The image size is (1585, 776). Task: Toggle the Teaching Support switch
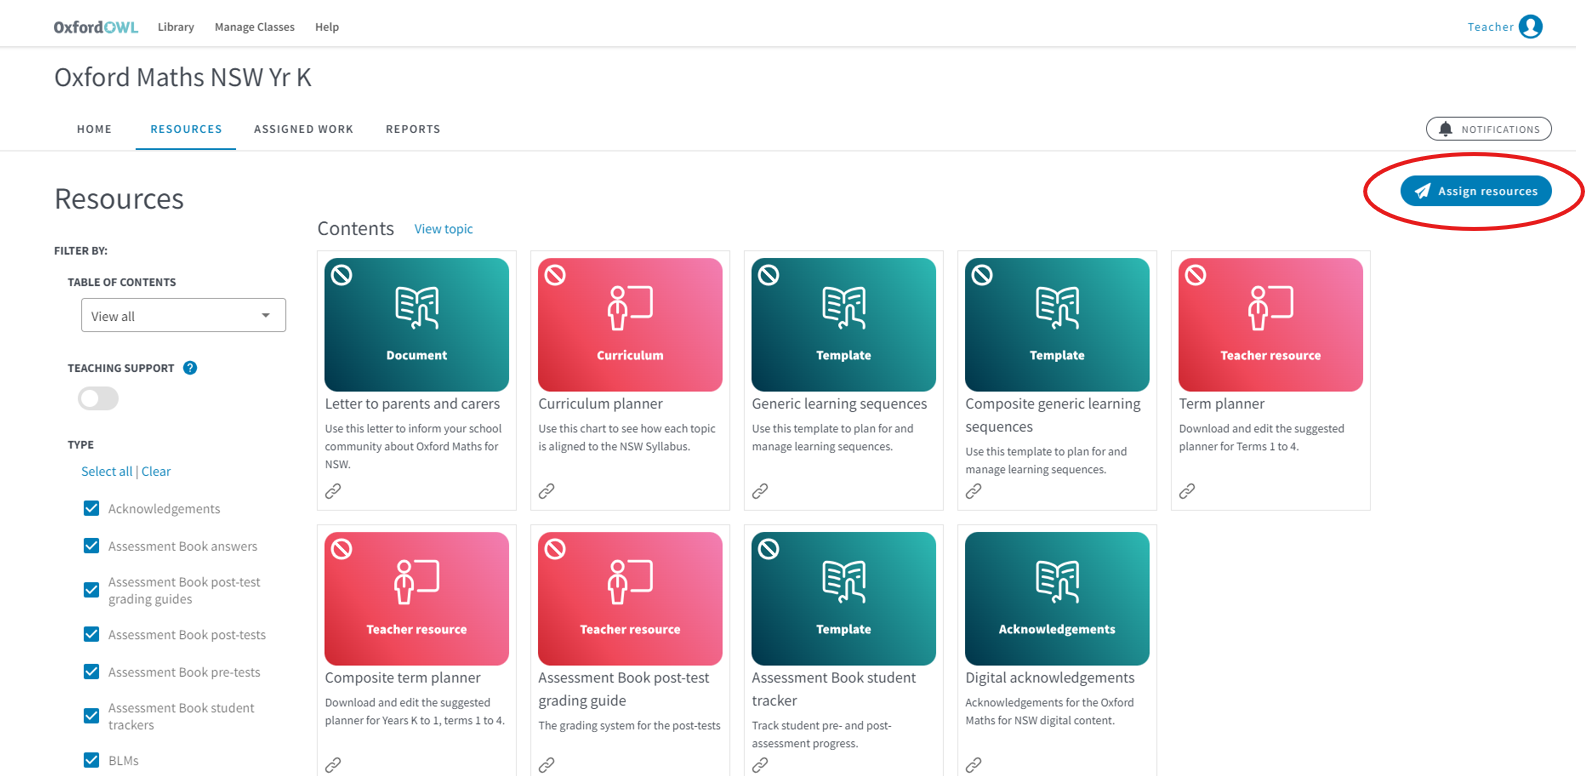pyautogui.click(x=98, y=398)
